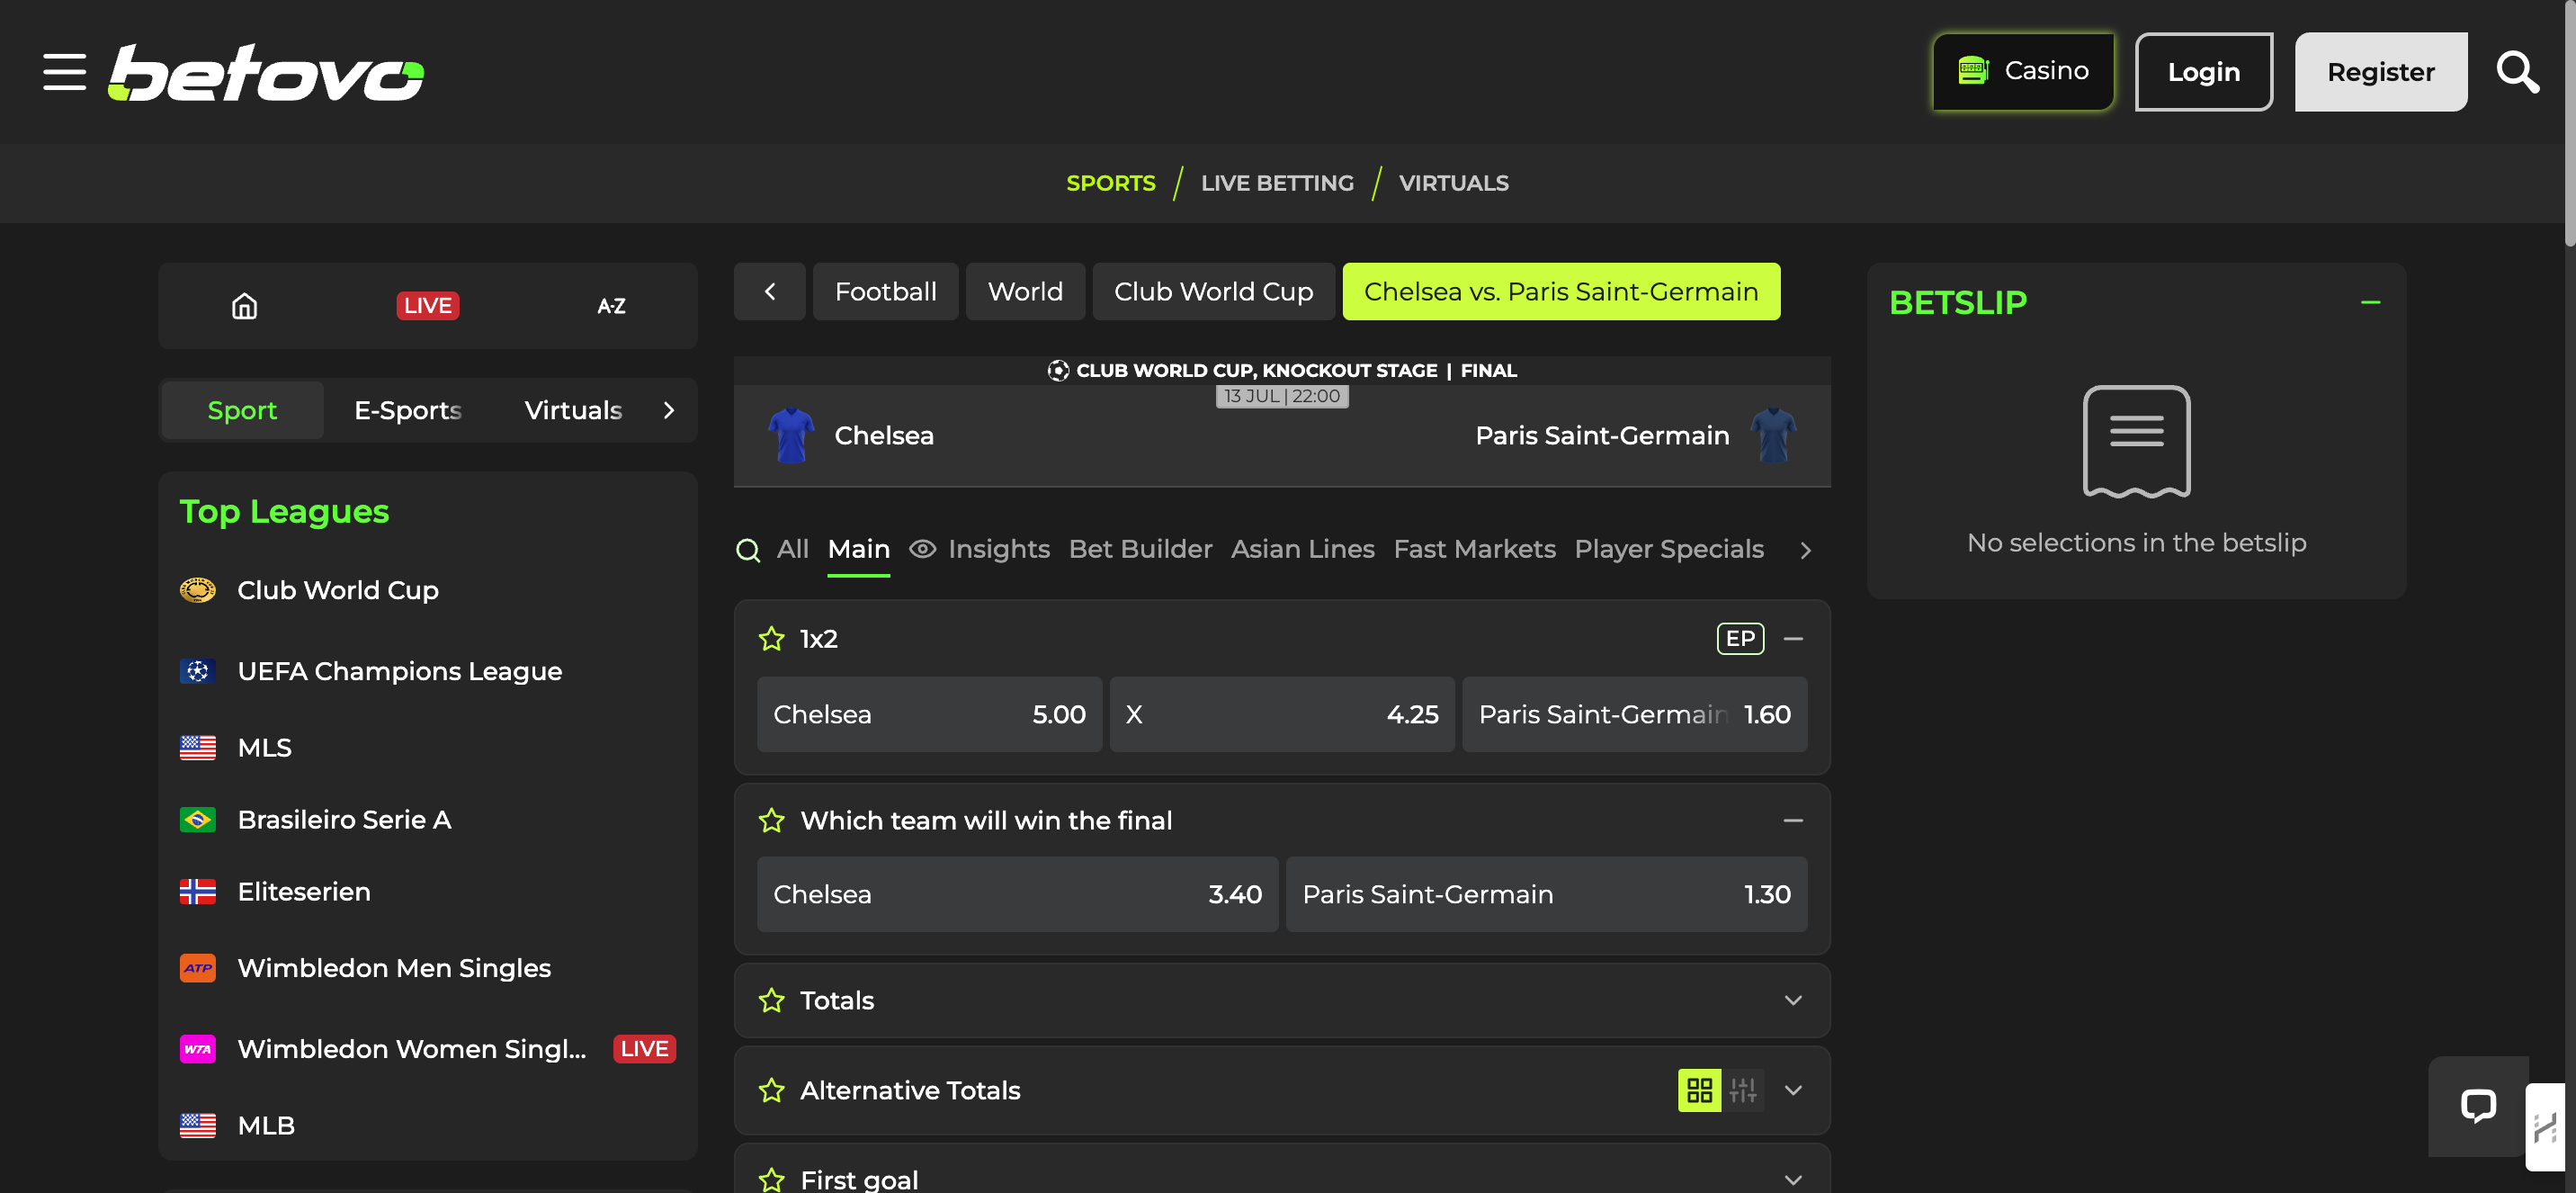This screenshot has width=2576, height=1193.
Task: Click the Paris Saint-Germain jersey icon
Action: click(1774, 435)
